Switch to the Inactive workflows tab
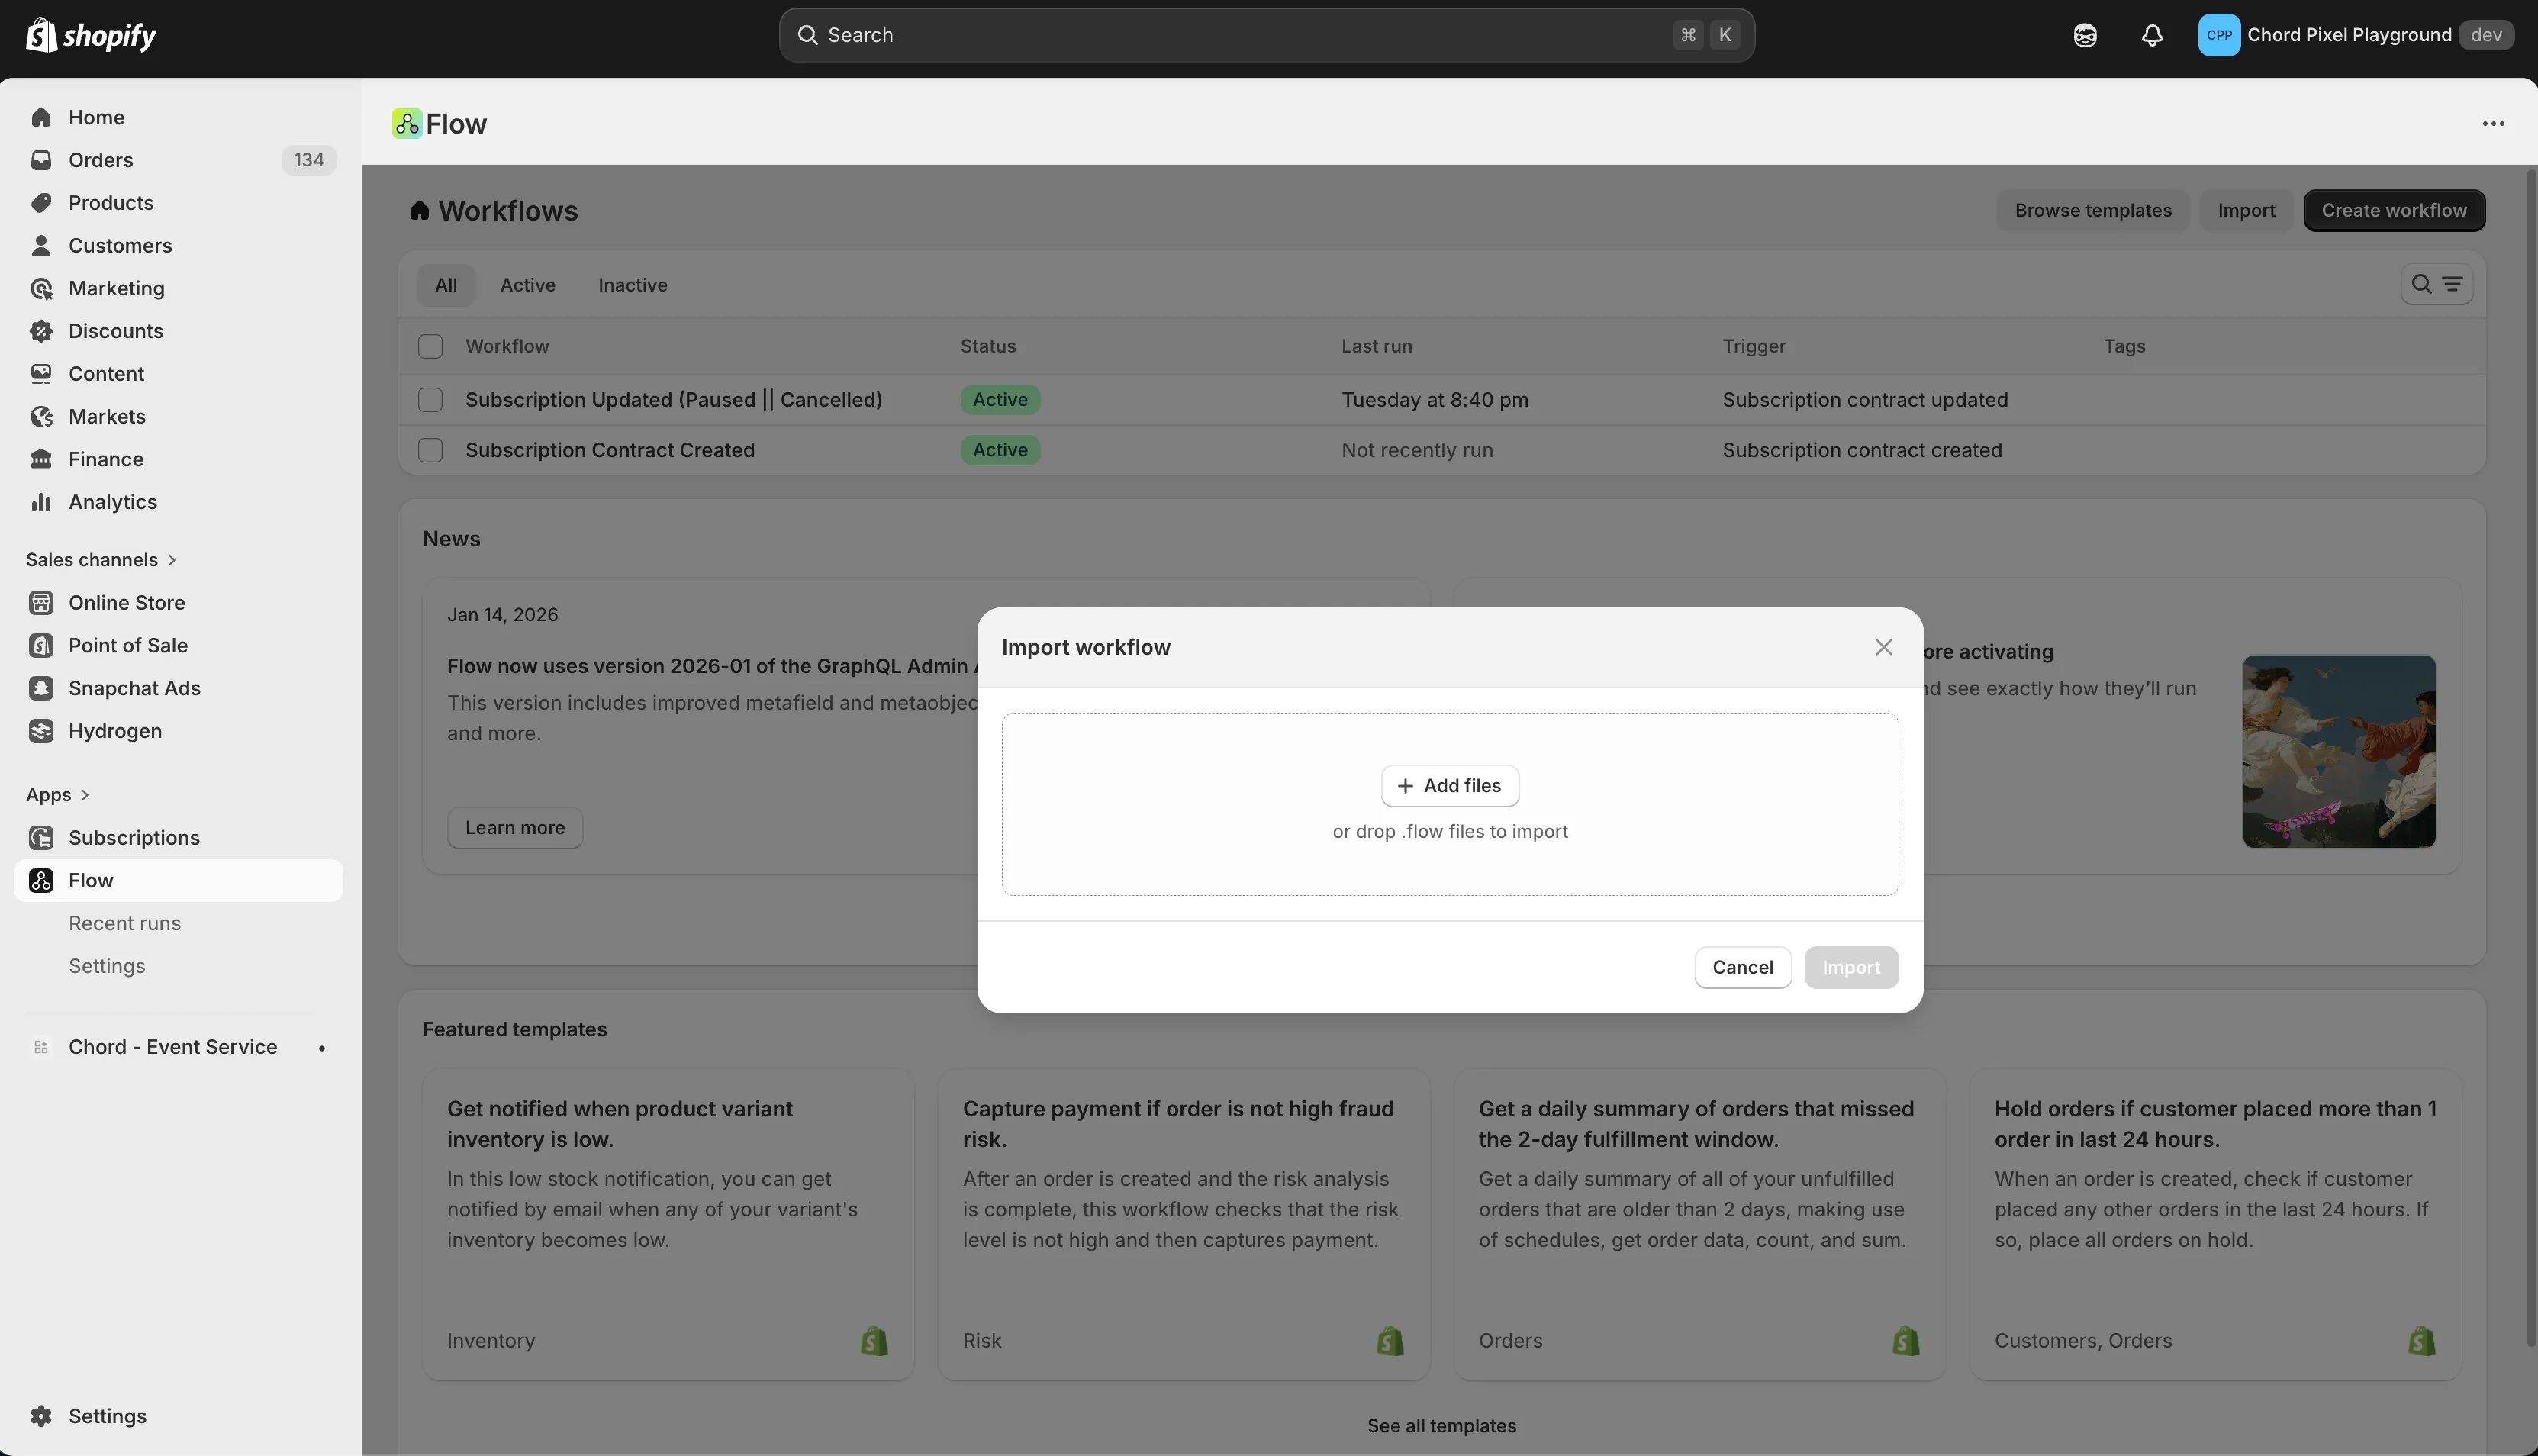Image resolution: width=2538 pixels, height=1456 pixels. pyautogui.click(x=632, y=285)
